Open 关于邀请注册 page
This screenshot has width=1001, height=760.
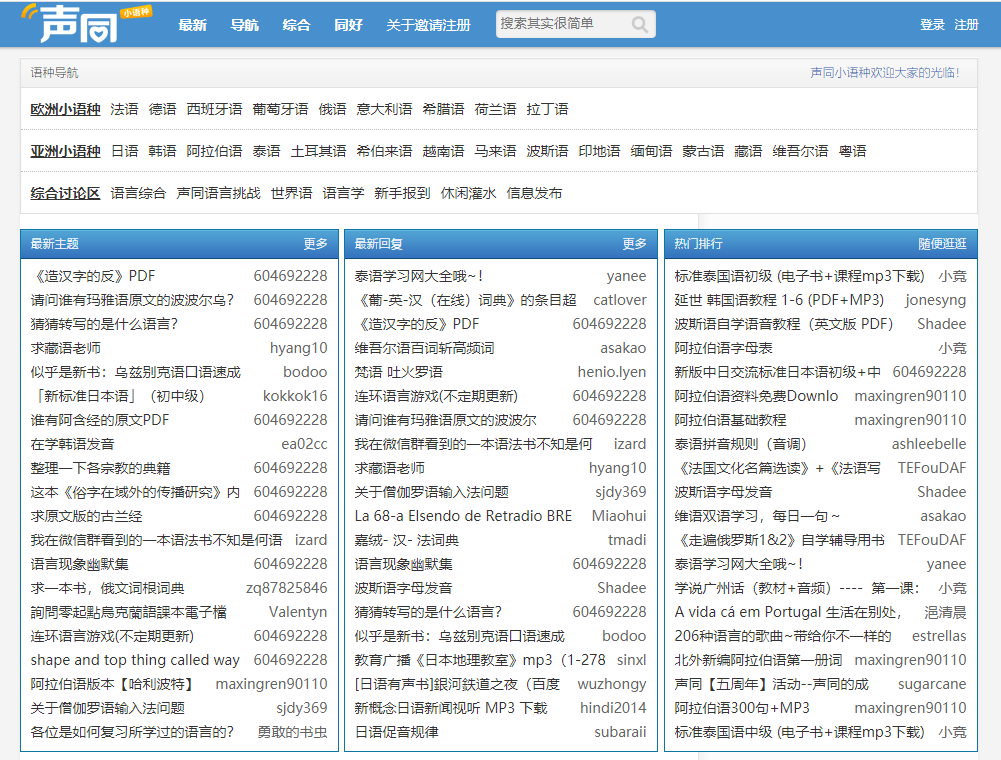point(428,25)
